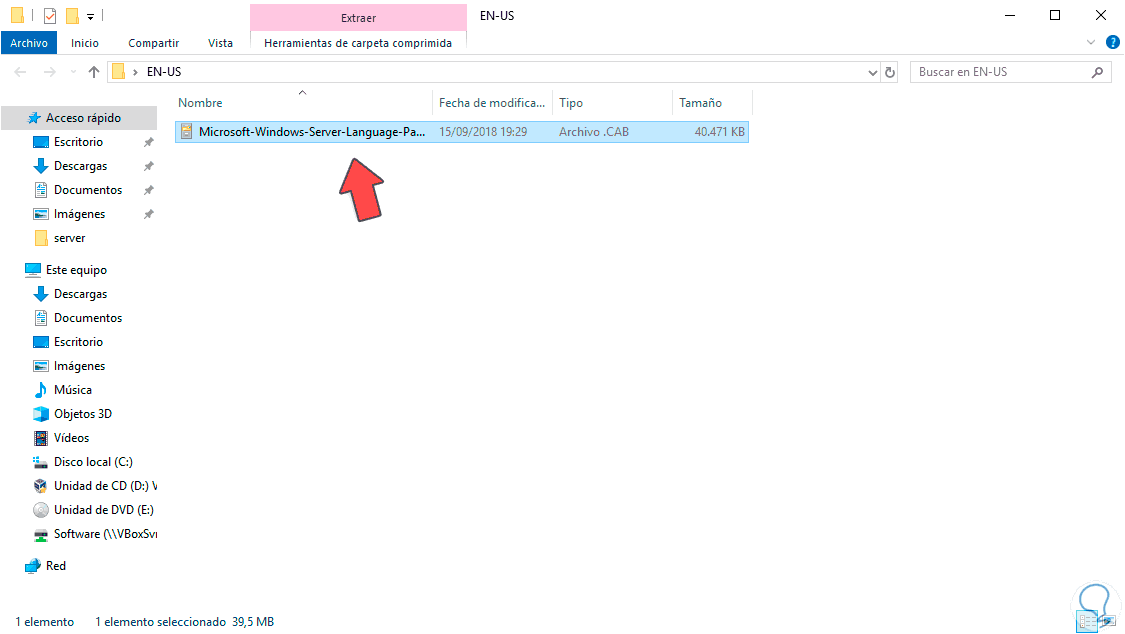
Task: Click the folder icon in address bar
Action: coord(119,72)
